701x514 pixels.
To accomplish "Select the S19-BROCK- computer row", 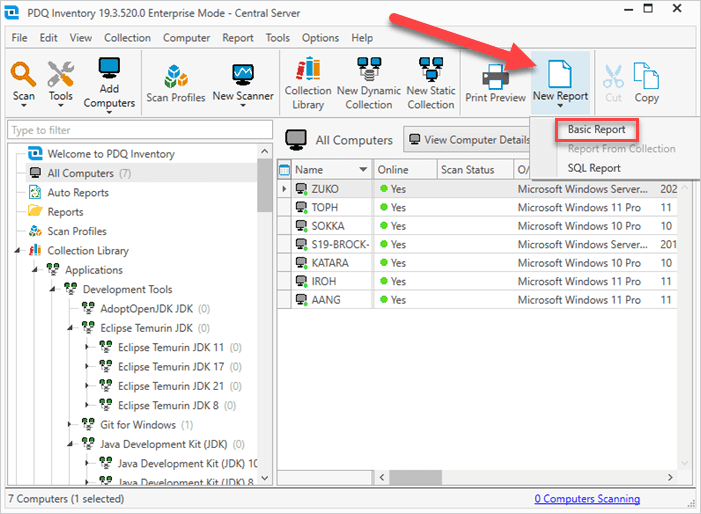I will click(x=477, y=244).
